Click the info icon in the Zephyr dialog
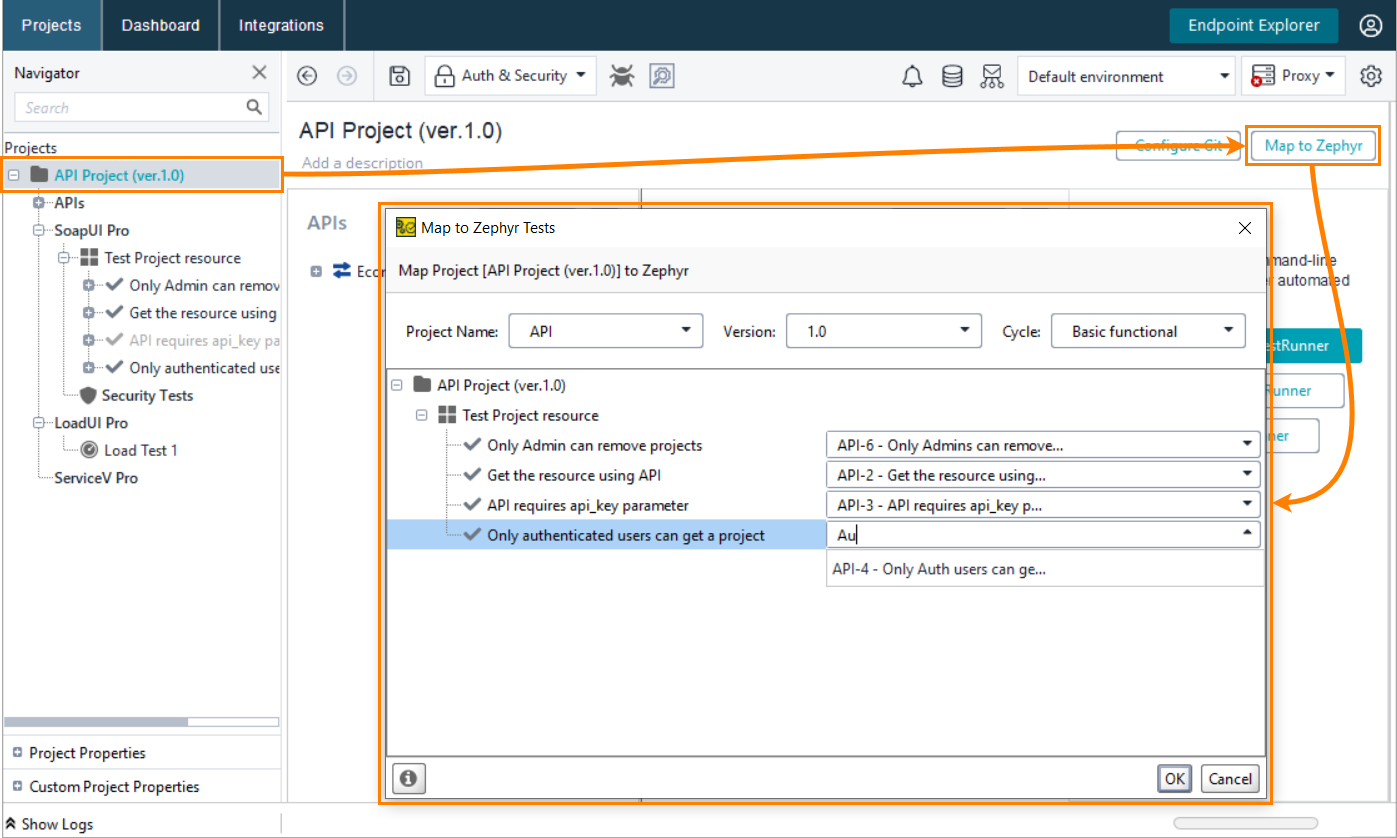Viewport: 1397px width, 838px height. tap(409, 778)
